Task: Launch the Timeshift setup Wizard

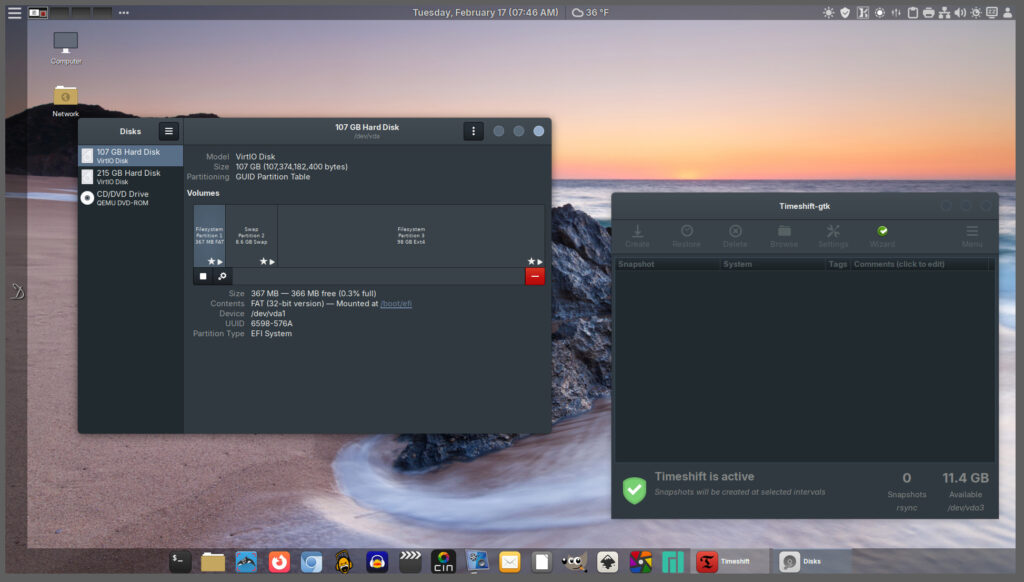Action: point(882,236)
